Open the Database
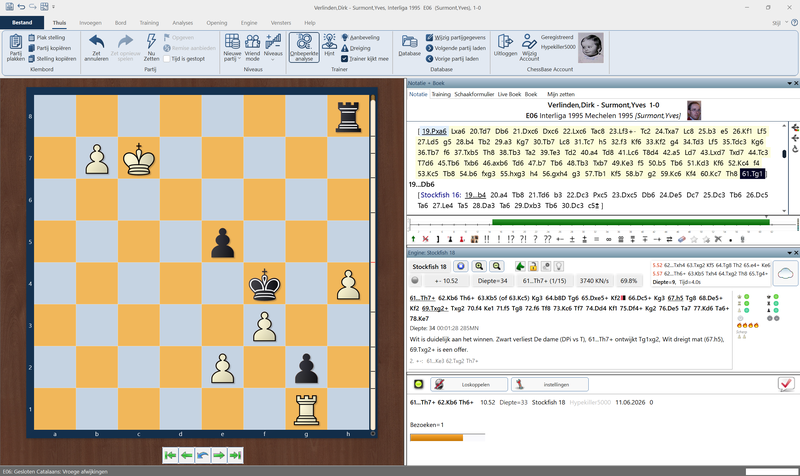Viewport: 800px width, 476px height. 410,45
